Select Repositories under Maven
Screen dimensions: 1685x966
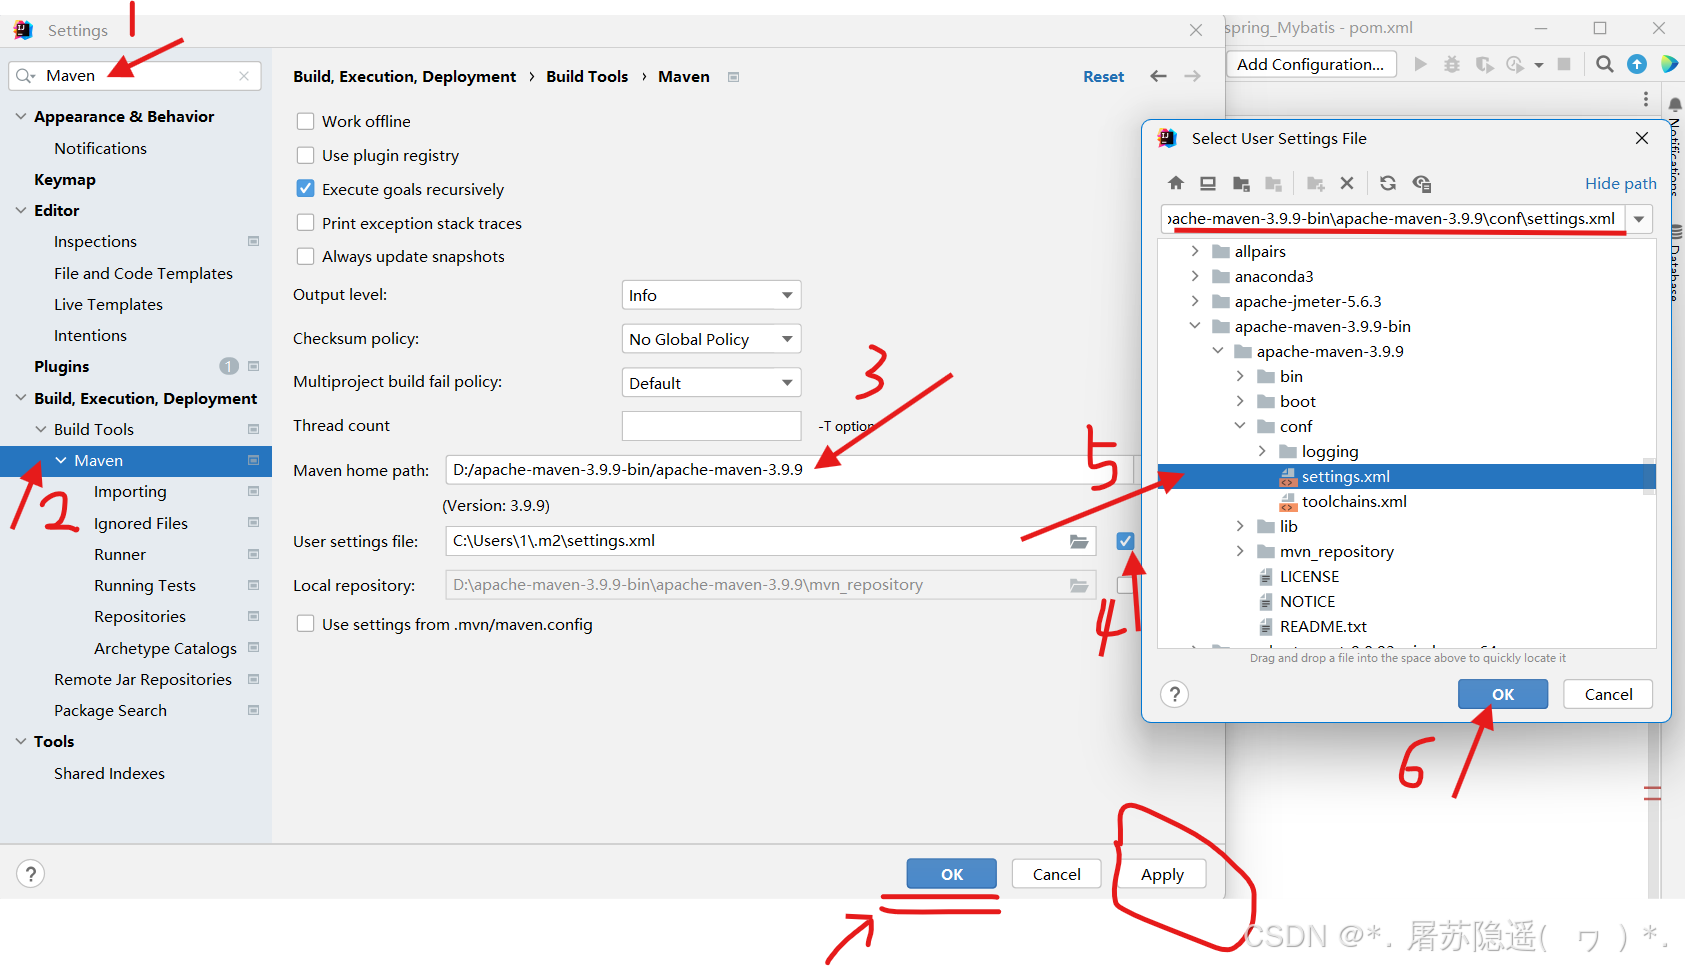click(140, 617)
